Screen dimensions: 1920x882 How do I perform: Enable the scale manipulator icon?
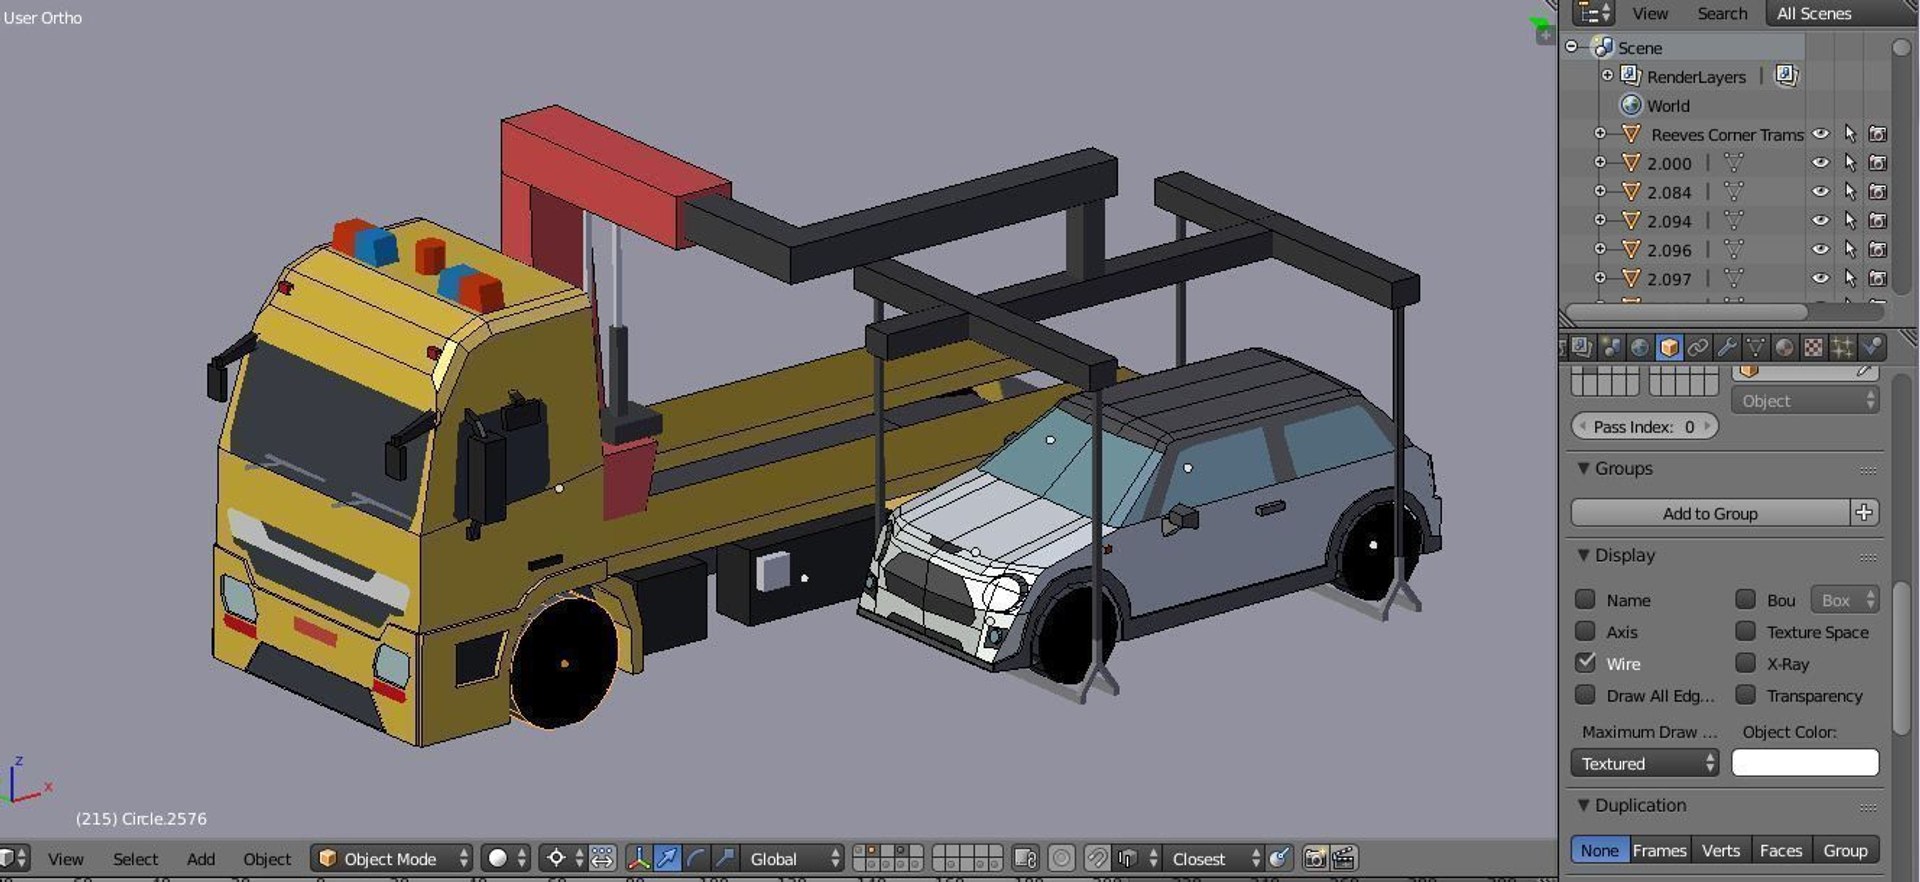tap(725, 858)
